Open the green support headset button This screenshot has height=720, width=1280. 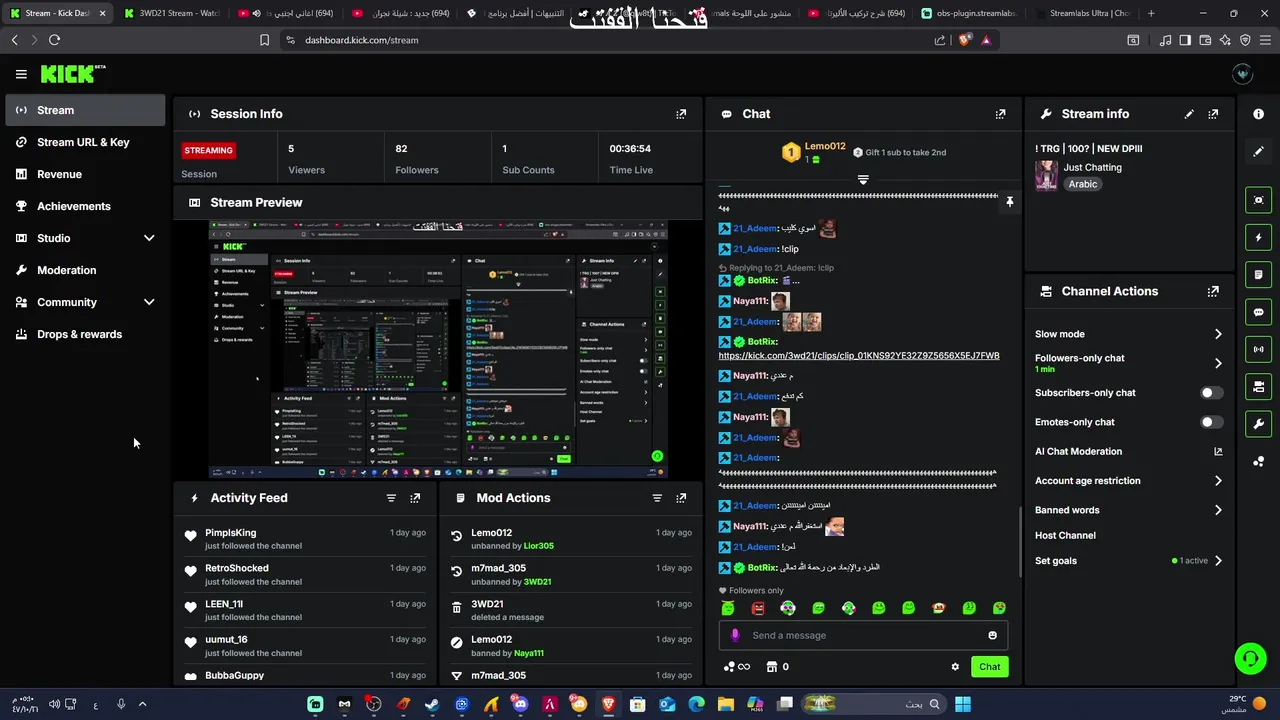coord(1250,658)
